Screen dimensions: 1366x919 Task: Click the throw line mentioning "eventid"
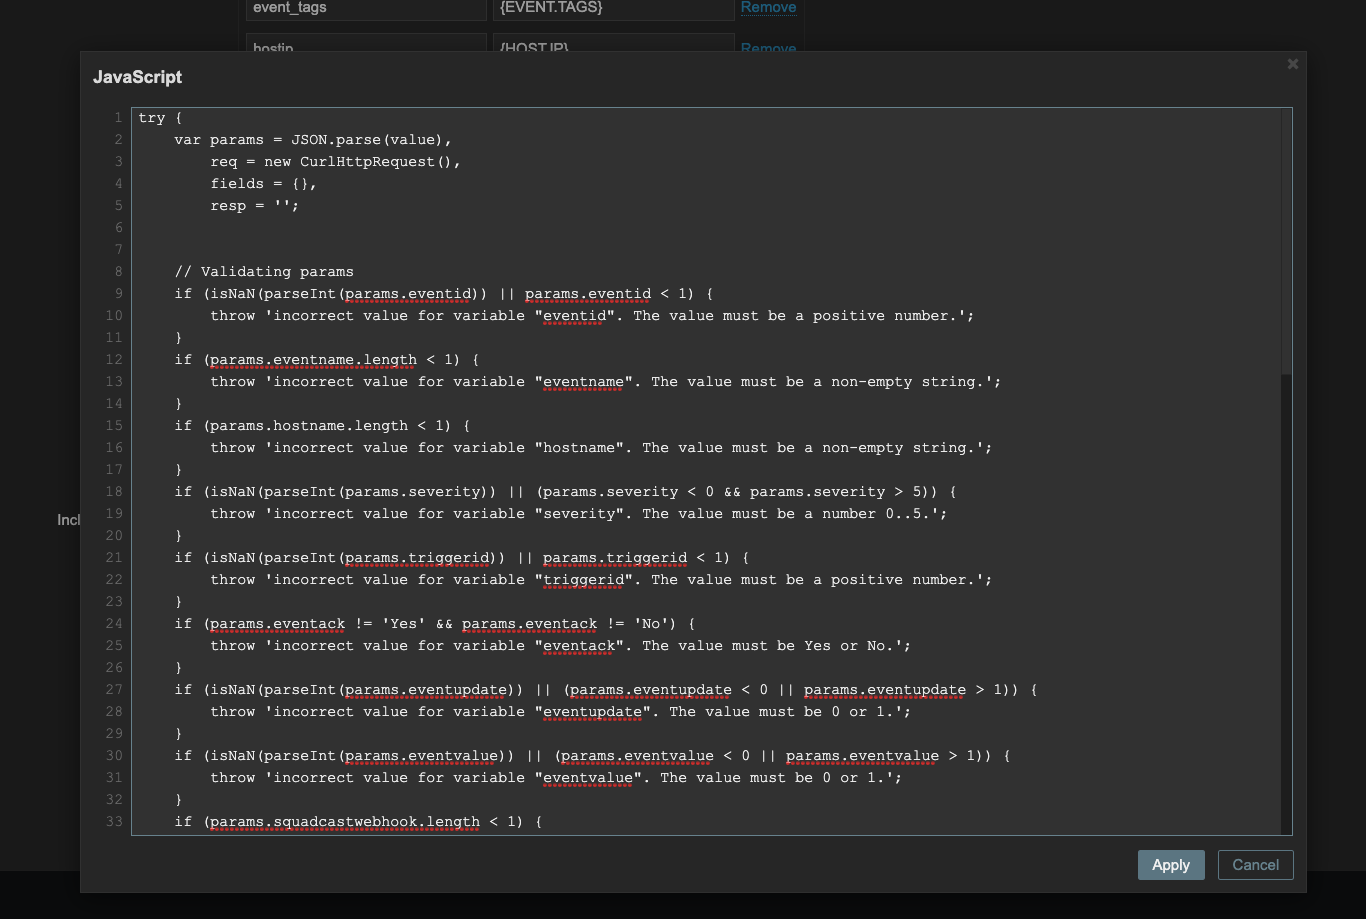point(592,316)
